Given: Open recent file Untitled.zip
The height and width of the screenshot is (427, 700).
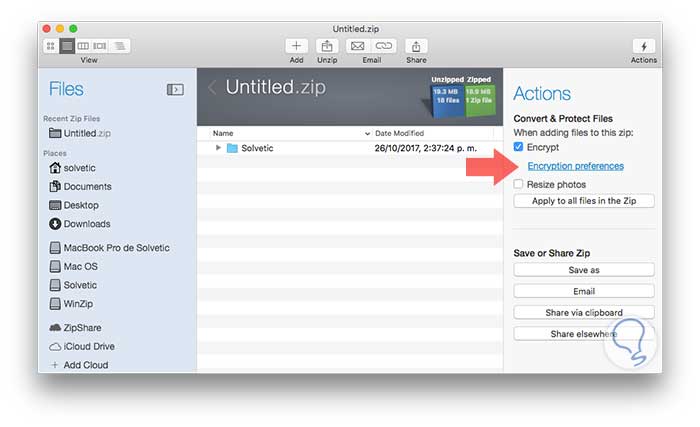Looking at the screenshot, I should [x=80, y=133].
